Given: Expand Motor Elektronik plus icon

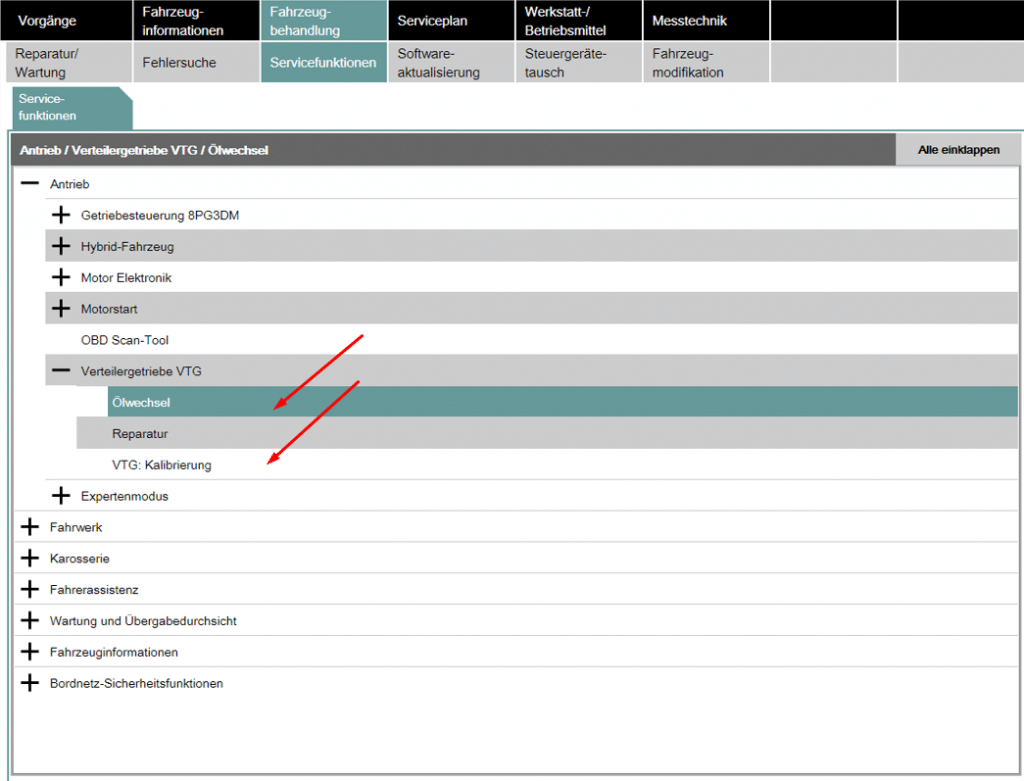Looking at the screenshot, I should [61, 278].
